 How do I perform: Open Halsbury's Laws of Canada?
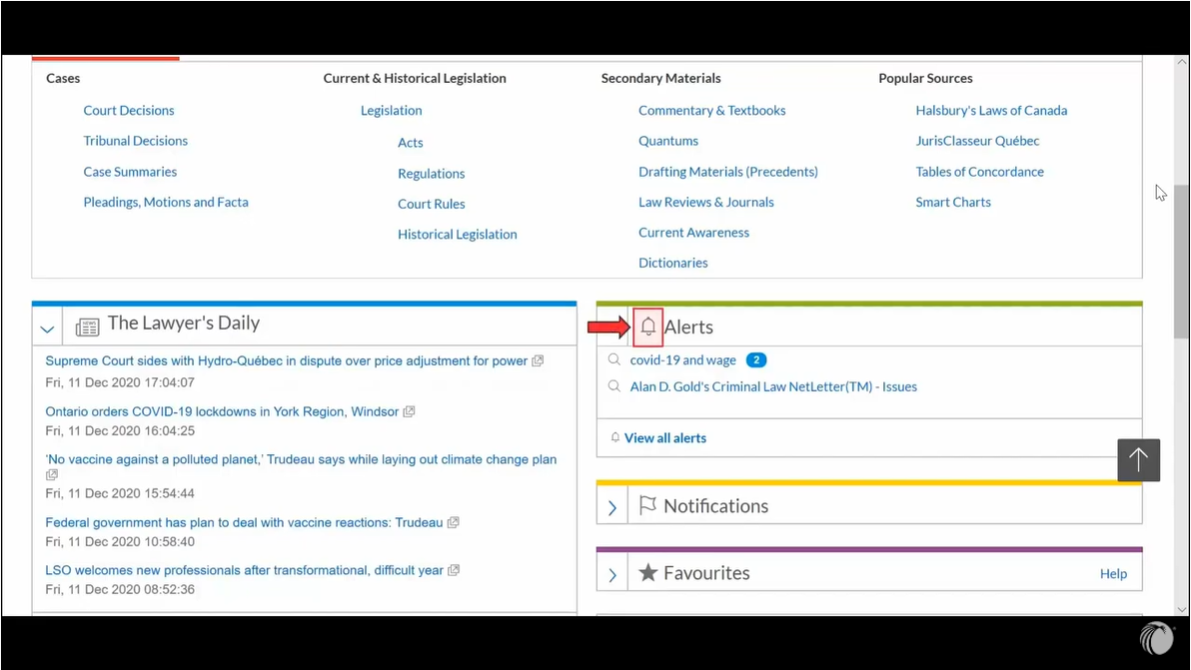[991, 110]
